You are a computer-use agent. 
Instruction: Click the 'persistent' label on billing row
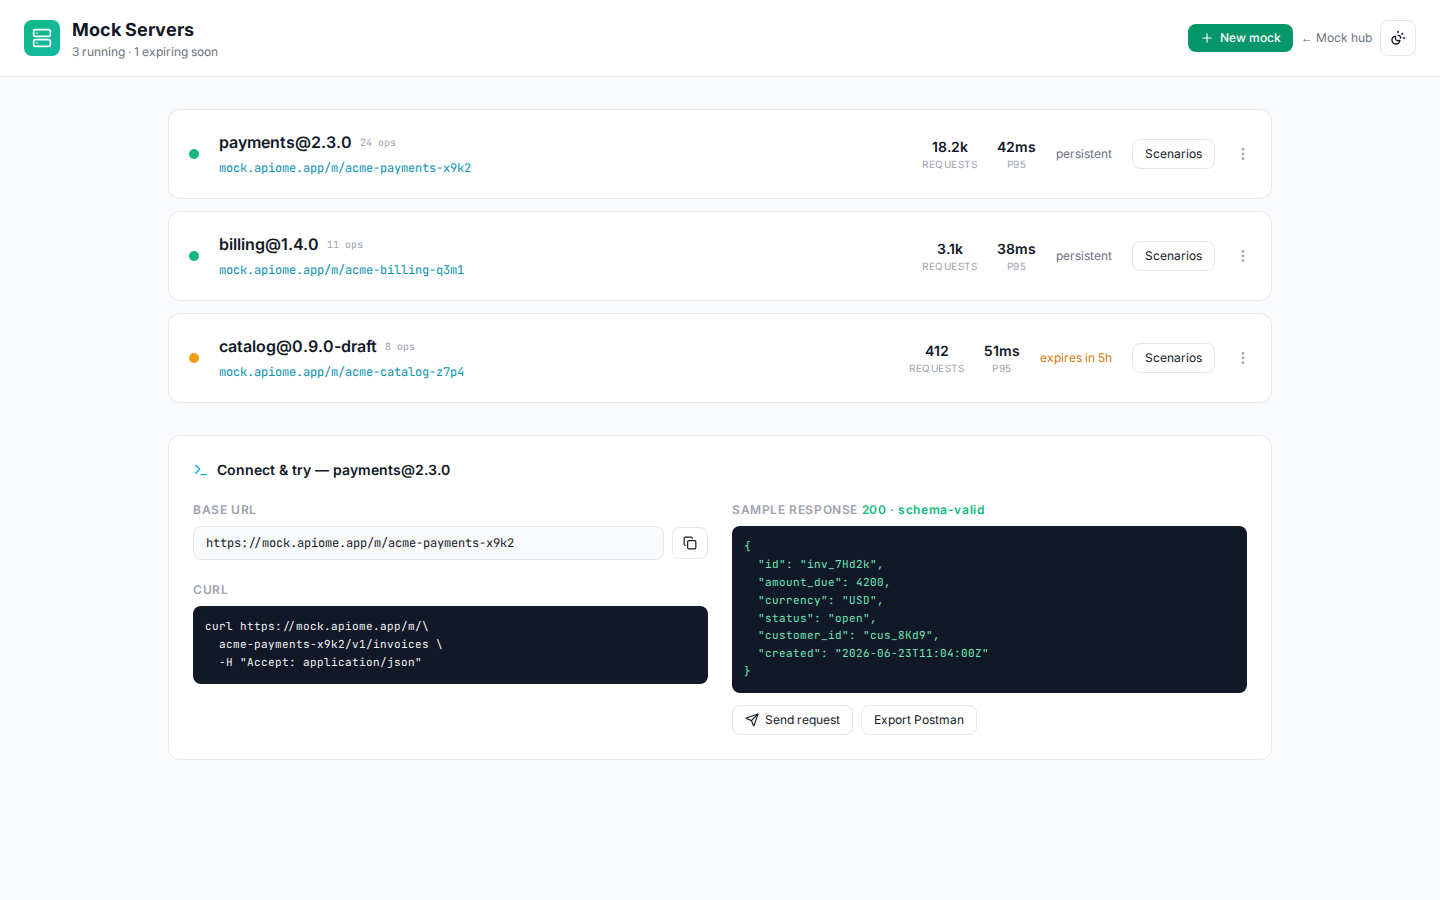click(x=1084, y=256)
